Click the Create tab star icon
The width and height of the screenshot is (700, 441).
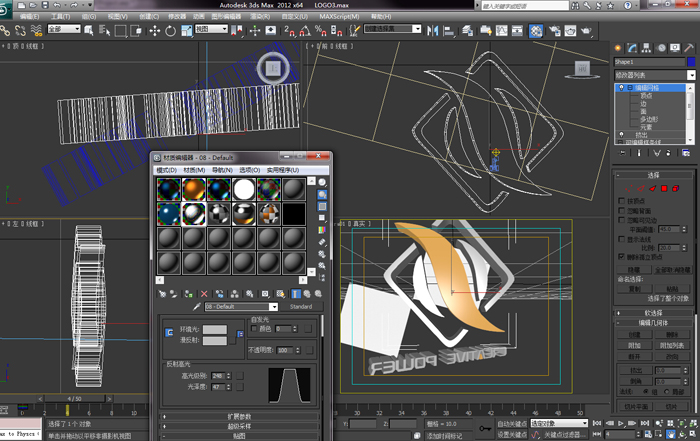[x=618, y=47]
